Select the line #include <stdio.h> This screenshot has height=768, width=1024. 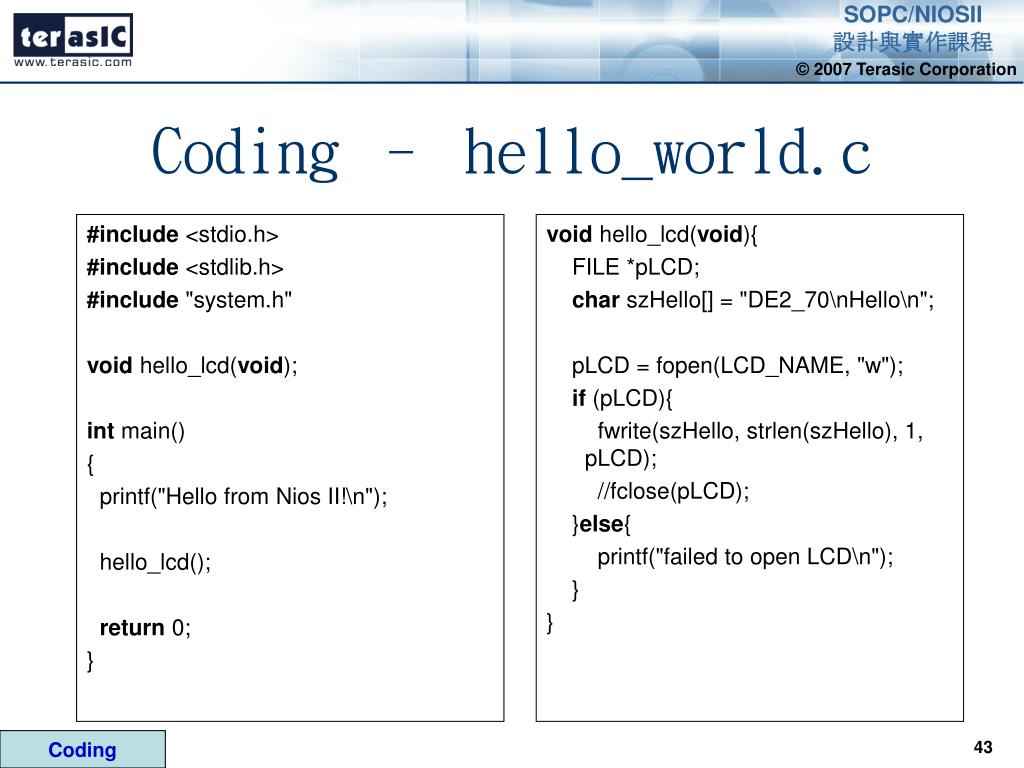183,234
